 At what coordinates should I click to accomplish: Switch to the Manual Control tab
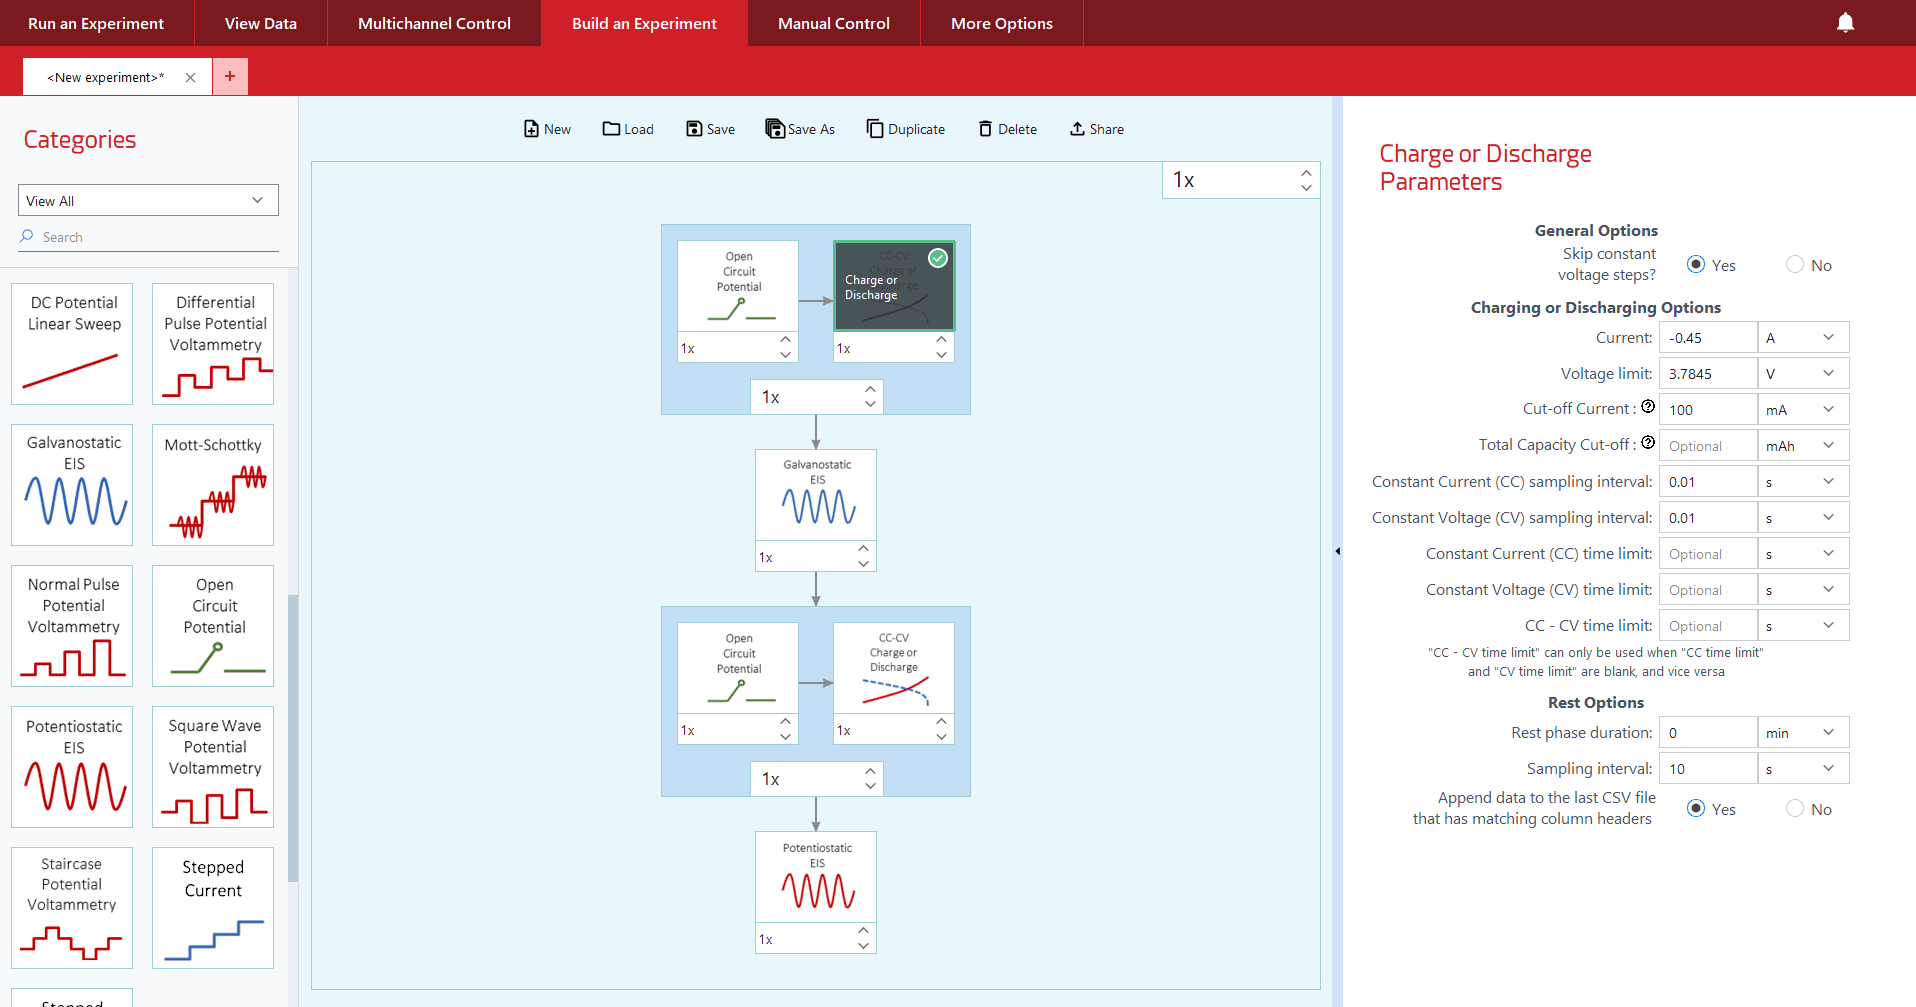(x=833, y=23)
